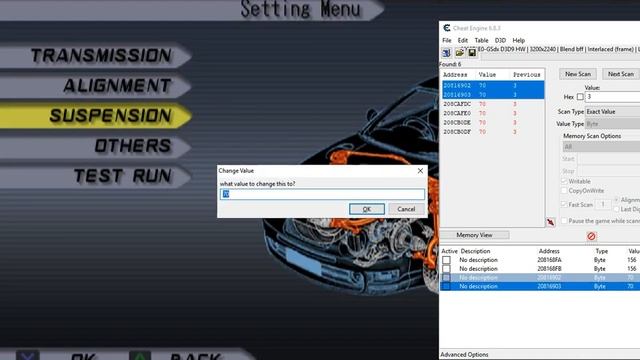Select the SUSPENSION game menu option
This screenshot has width=640, height=360.
click(96, 116)
